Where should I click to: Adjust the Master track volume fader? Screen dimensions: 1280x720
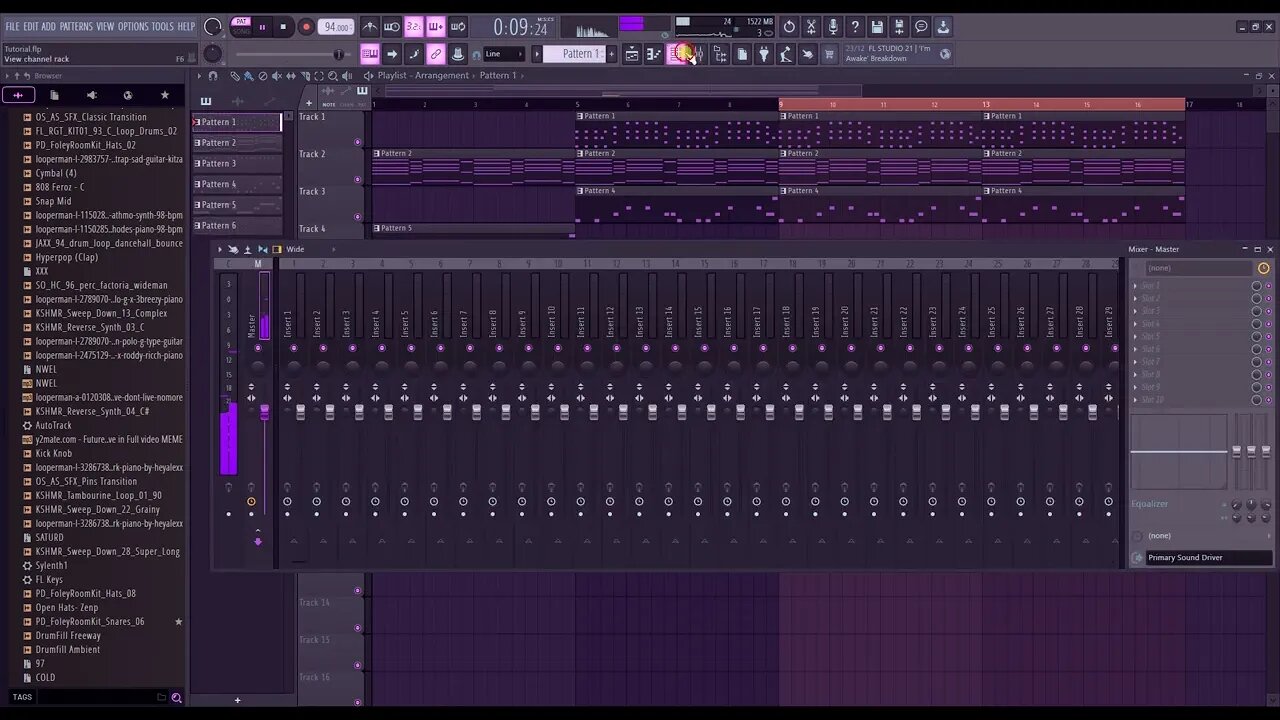pos(264,412)
